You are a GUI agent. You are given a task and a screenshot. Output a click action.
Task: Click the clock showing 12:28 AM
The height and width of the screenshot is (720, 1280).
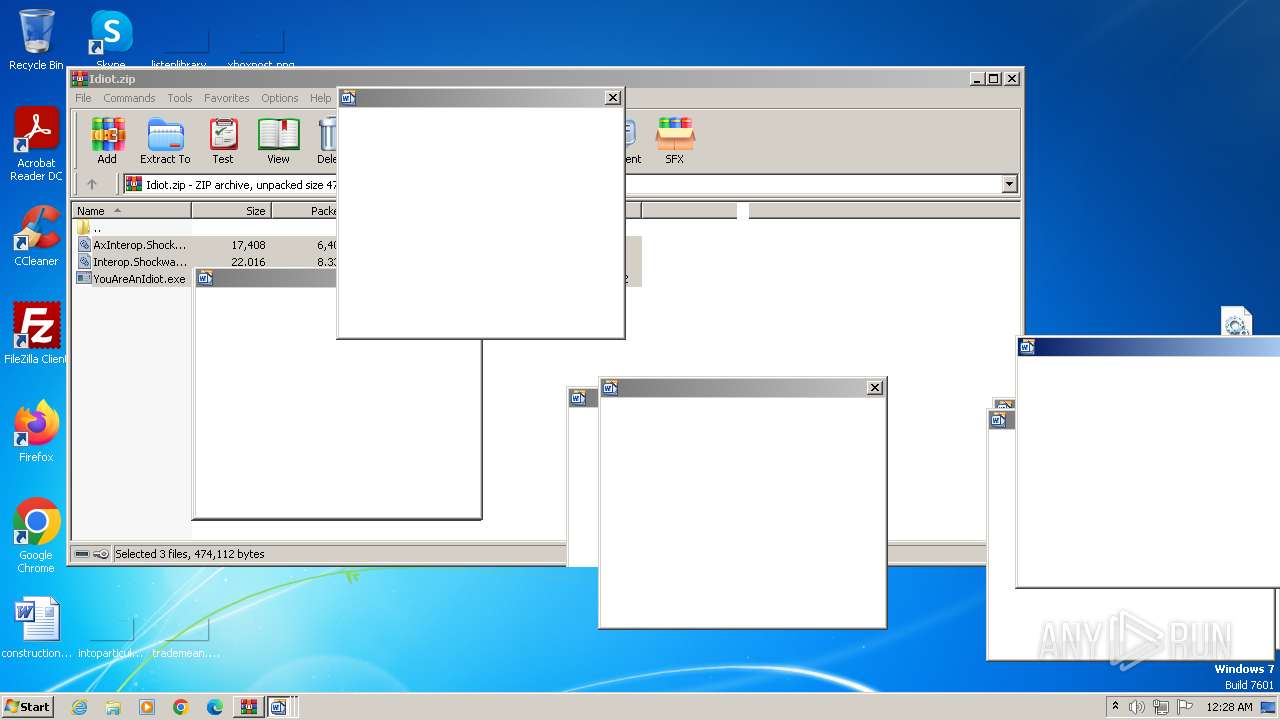pyautogui.click(x=1229, y=707)
